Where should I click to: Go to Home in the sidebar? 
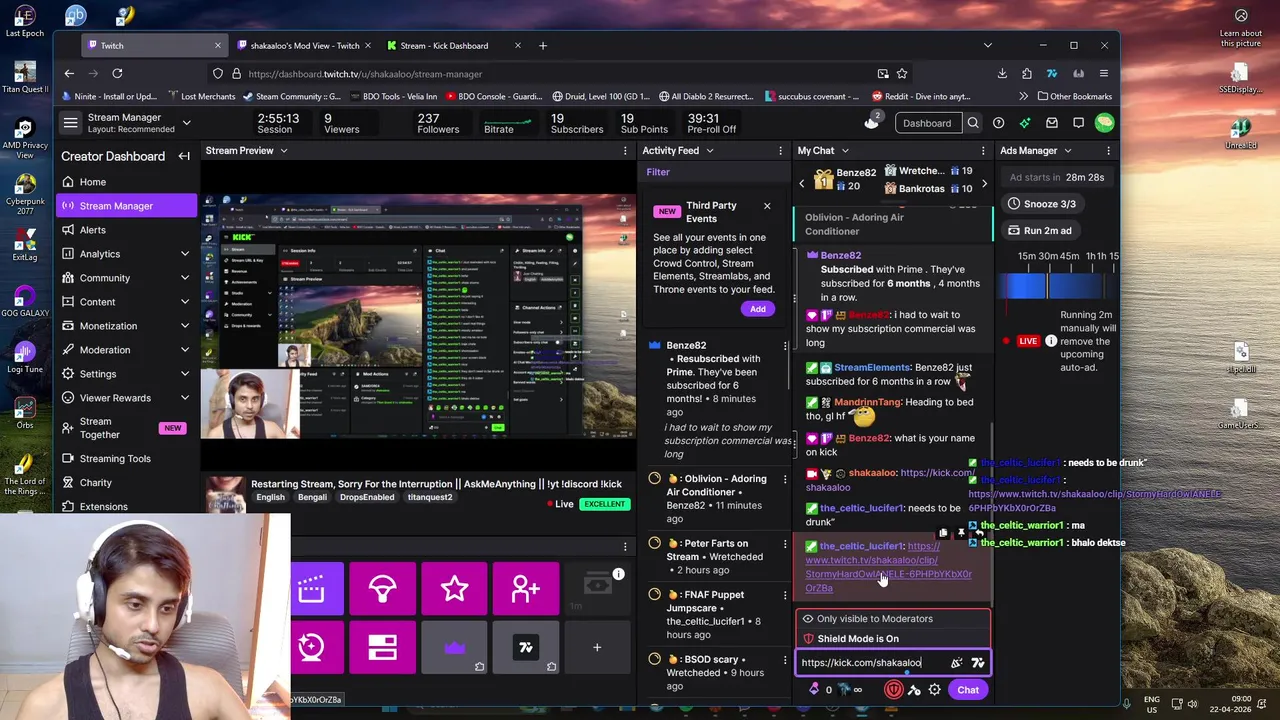[128, 182]
